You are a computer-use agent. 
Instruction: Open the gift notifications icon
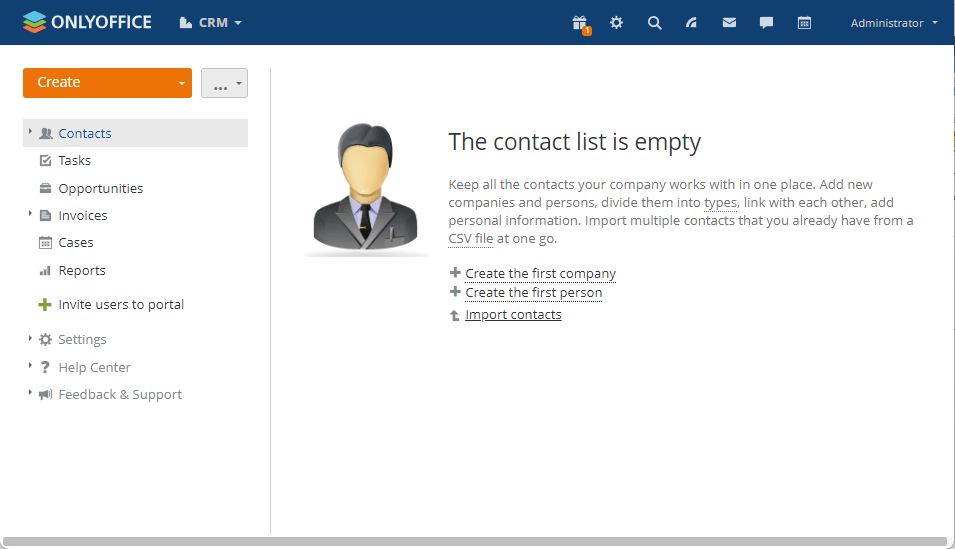(580, 23)
